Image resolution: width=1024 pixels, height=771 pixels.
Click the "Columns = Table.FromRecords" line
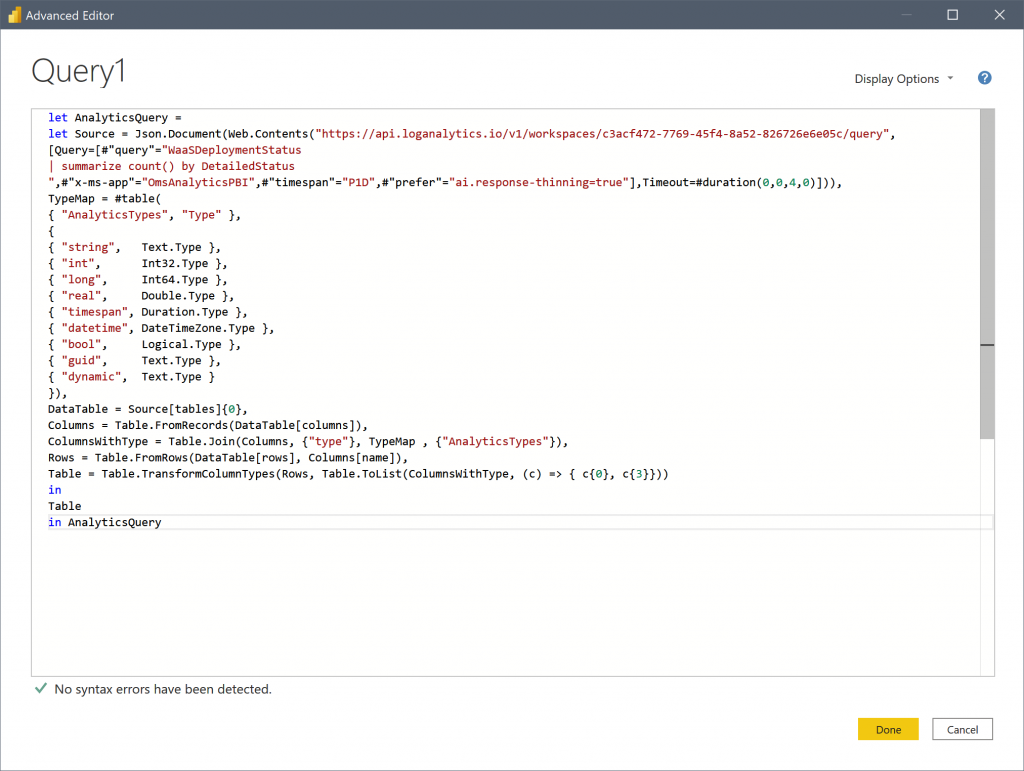coord(208,426)
